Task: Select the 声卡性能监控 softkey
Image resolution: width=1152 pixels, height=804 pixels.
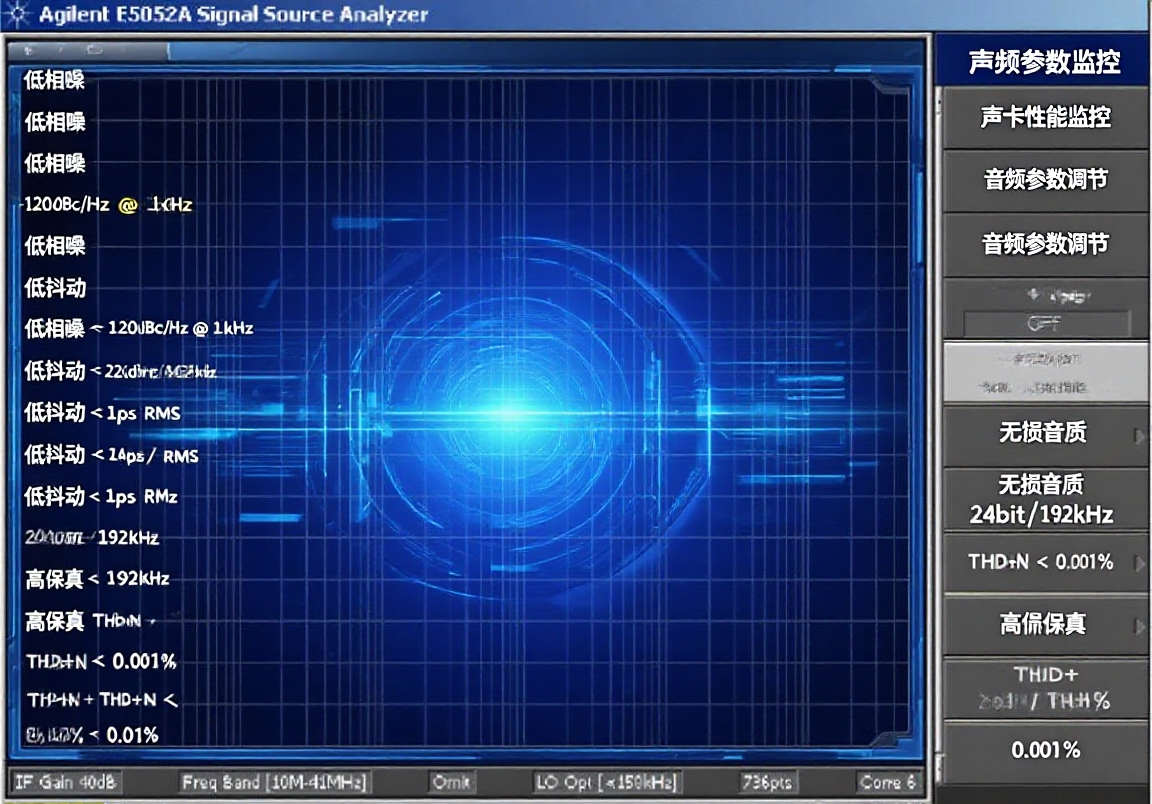Action: [1045, 117]
